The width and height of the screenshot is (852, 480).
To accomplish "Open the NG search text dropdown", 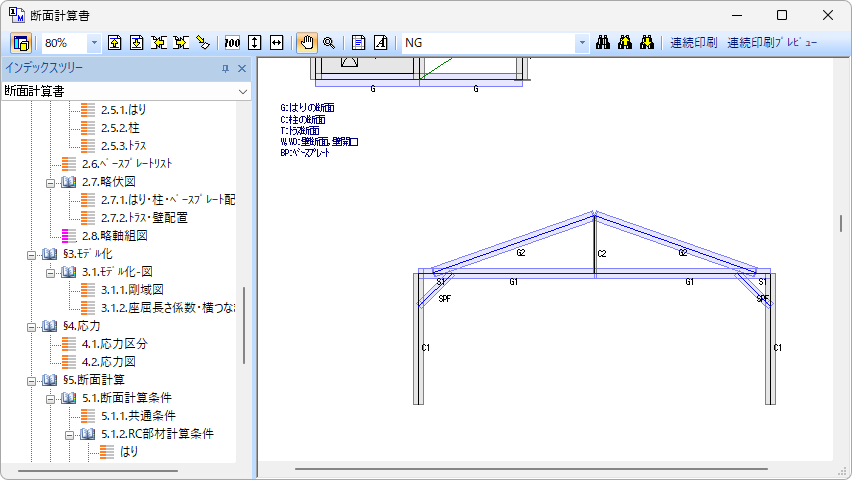I will 582,43.
